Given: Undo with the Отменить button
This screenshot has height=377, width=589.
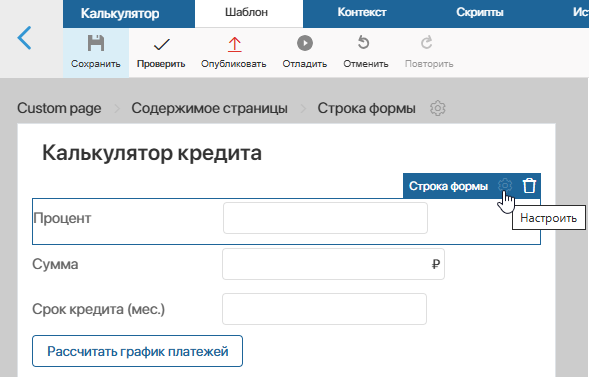Looking at the screenshot, I should pyautogui.click(x=365, y=53).
